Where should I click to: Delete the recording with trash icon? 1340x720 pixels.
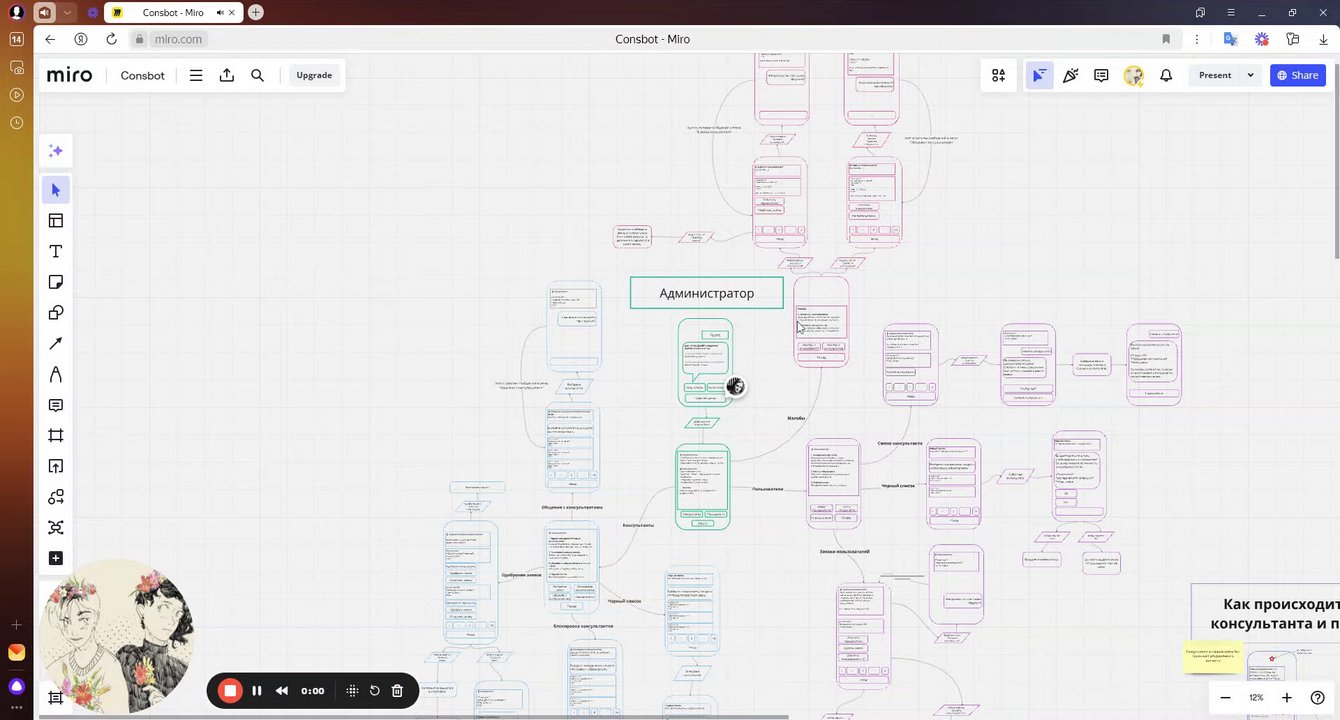(397, 690)
